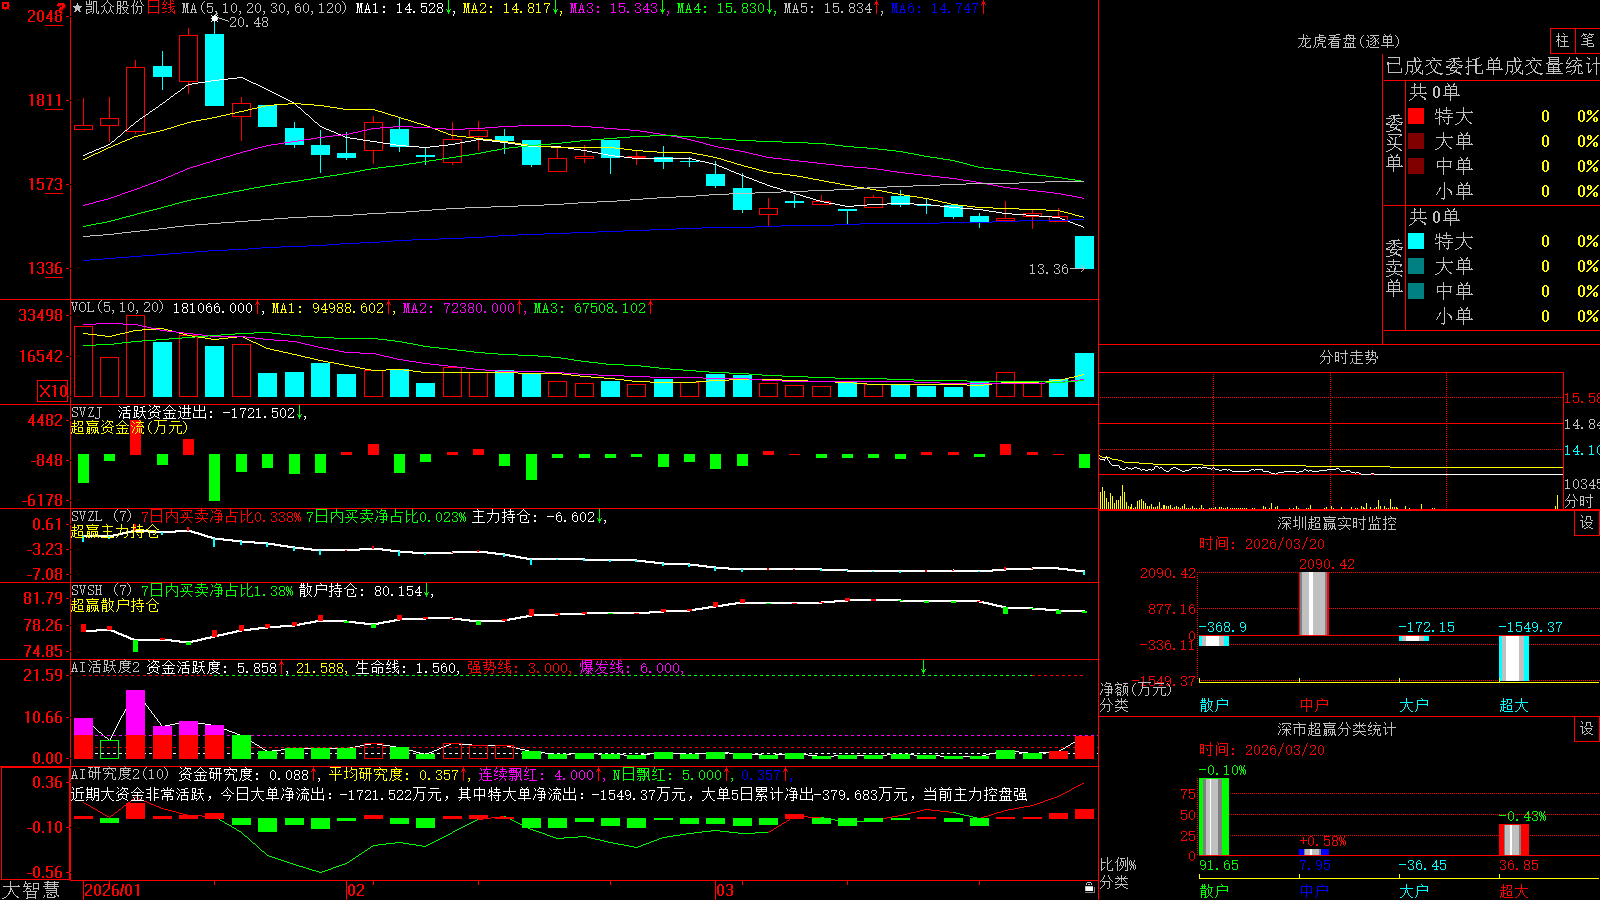Click the 大智慧 logo text
The width and height of the screenshot is (1600, 900).
pyautogui.click(x=31, y=890)
